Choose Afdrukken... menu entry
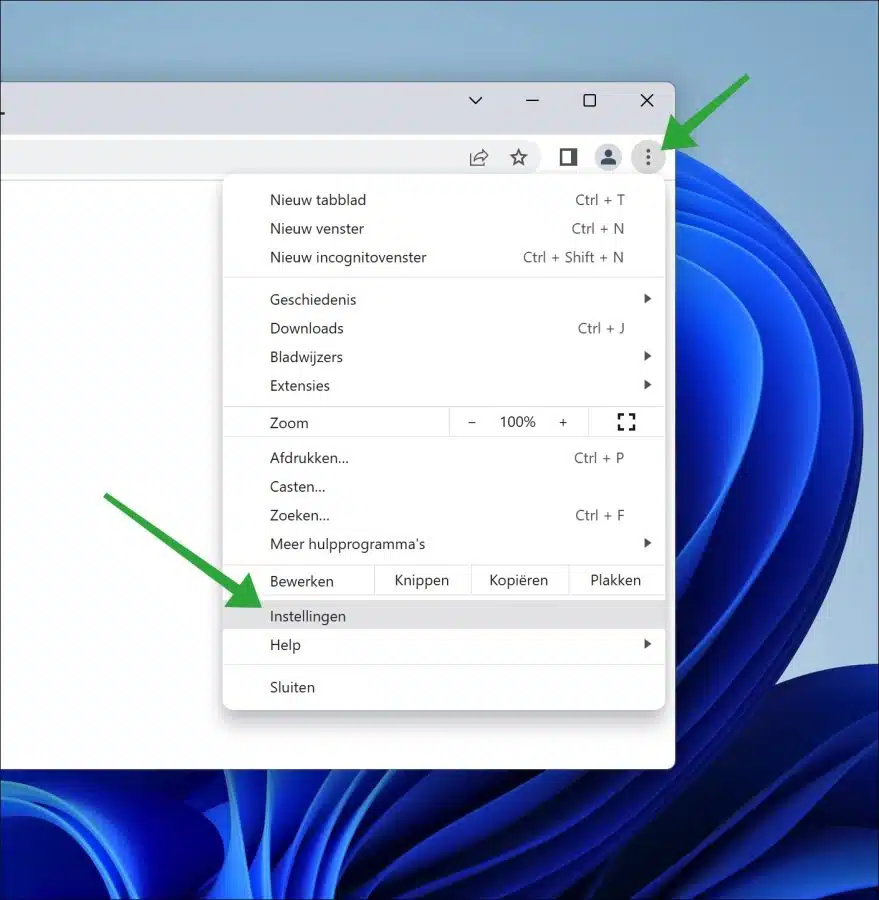879x900 pixels. pyautogui.click(x=444, y=458)
